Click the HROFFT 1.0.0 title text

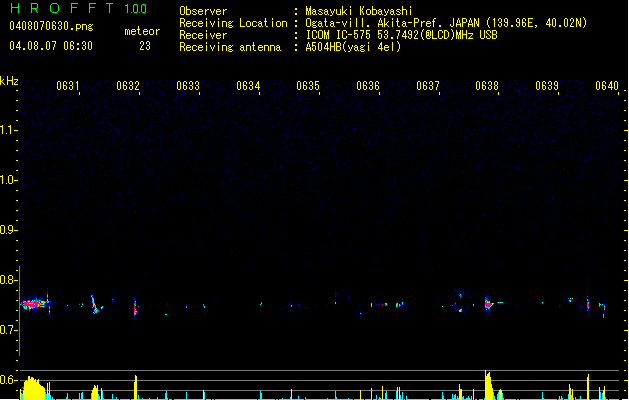tap(78, 8)
